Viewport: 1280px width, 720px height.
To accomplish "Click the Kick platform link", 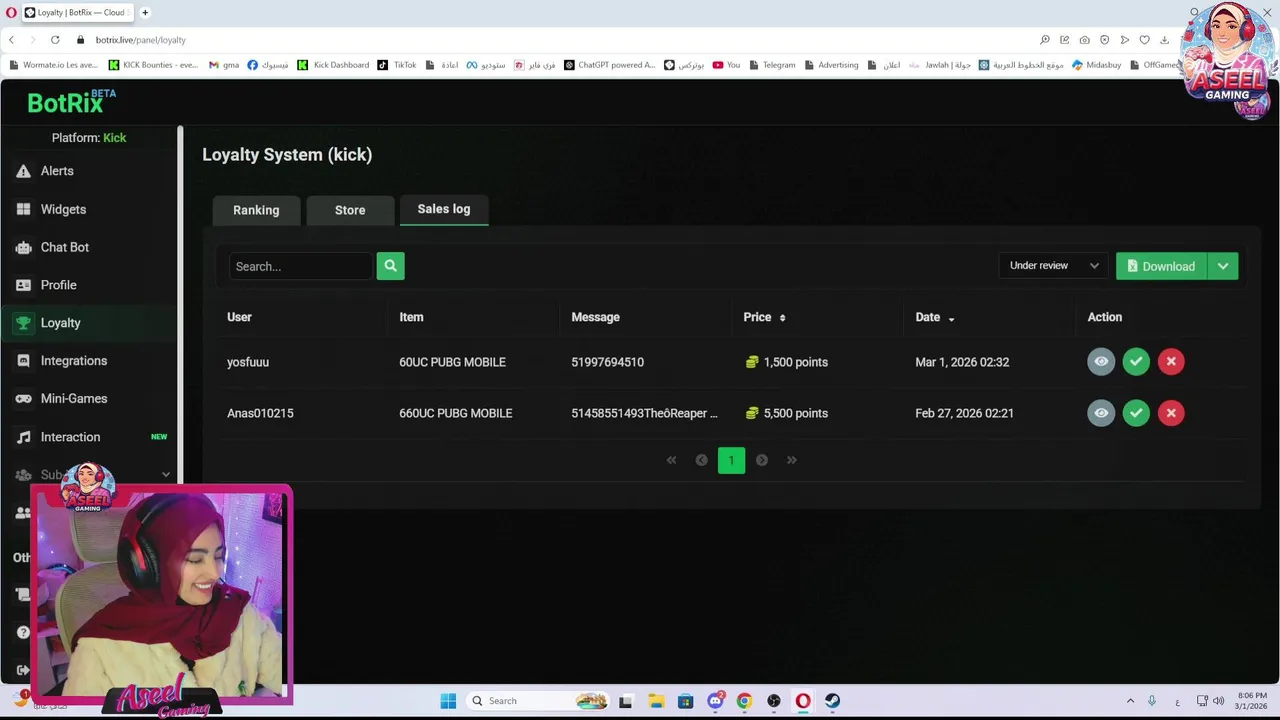I will [x=115, y=138].
